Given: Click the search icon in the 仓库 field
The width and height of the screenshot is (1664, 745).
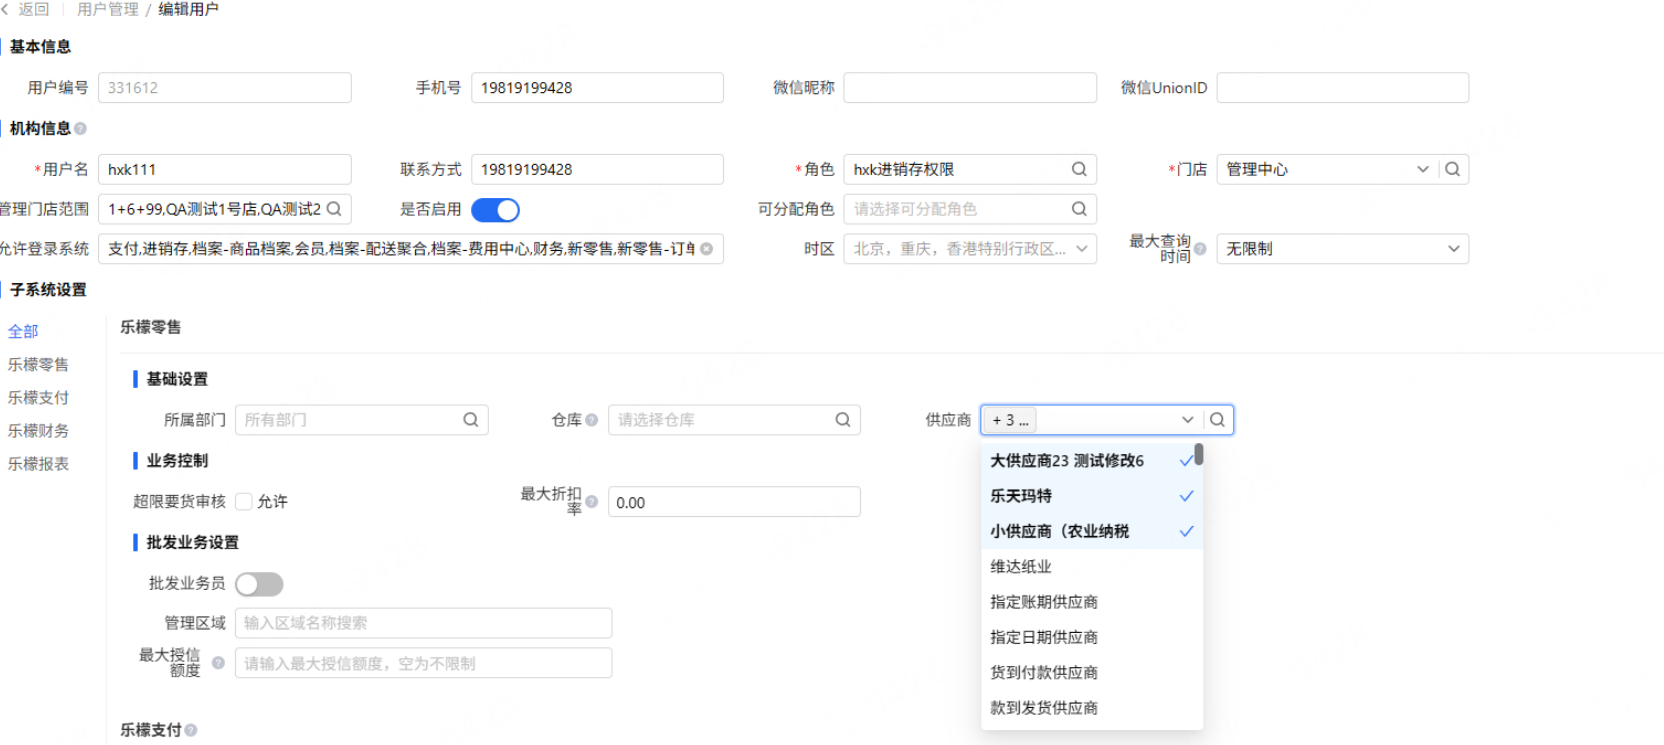Looking at the screenshot, I should 843,420.
